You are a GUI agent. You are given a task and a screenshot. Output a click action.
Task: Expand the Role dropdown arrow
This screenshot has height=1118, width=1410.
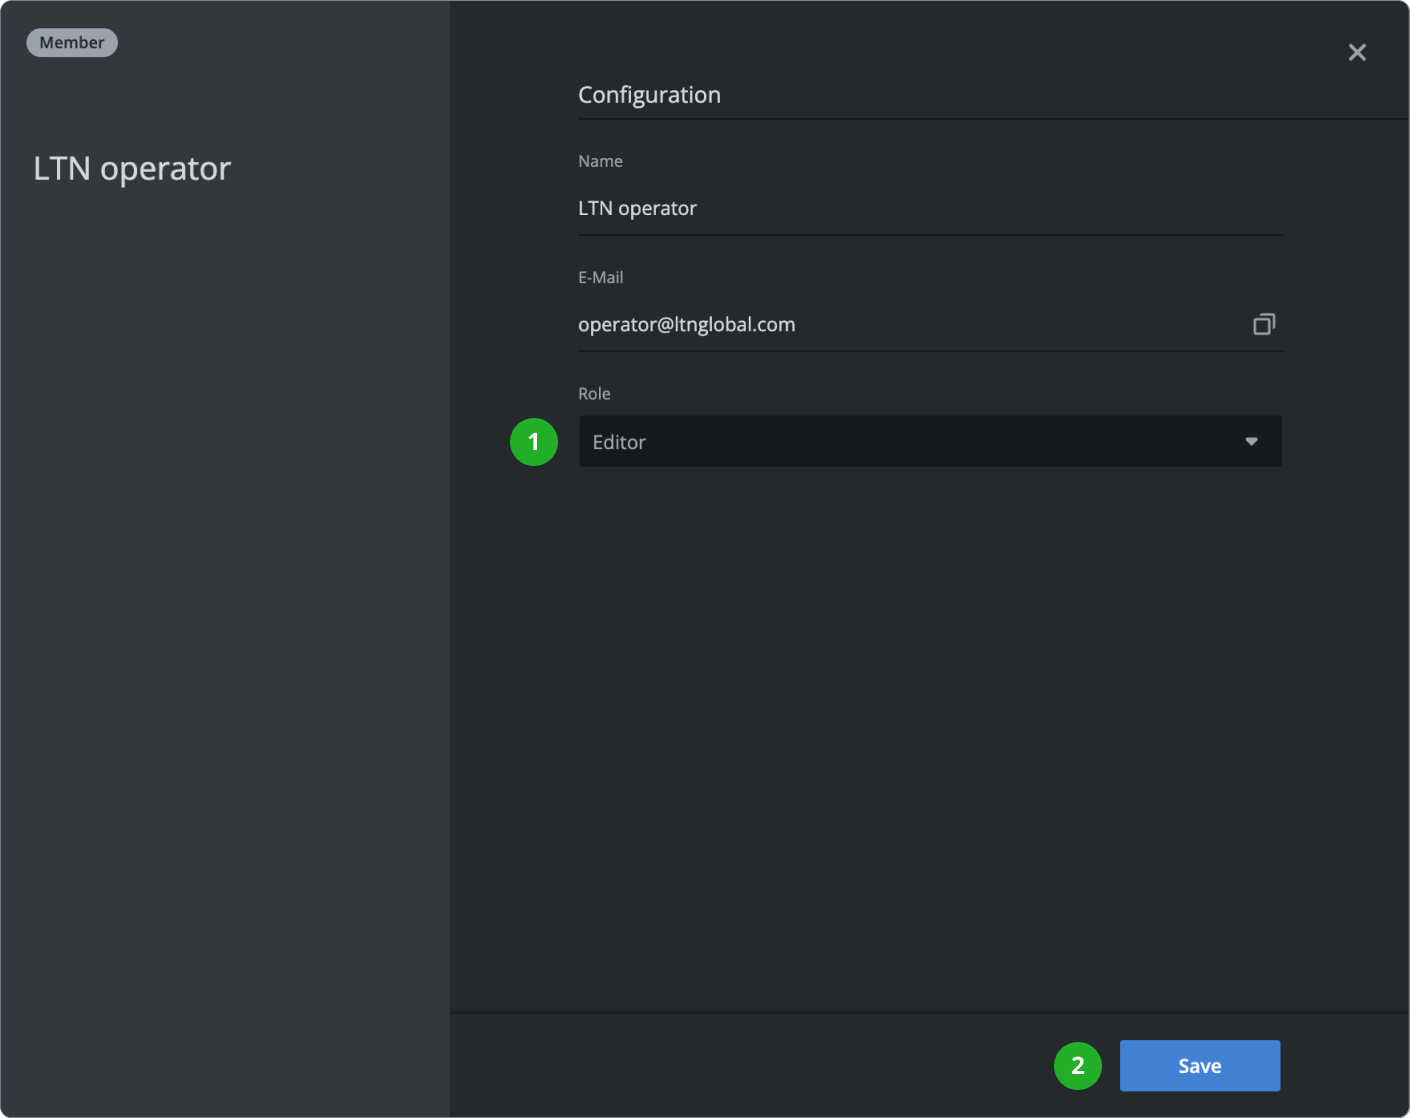tap(1251, 442)
